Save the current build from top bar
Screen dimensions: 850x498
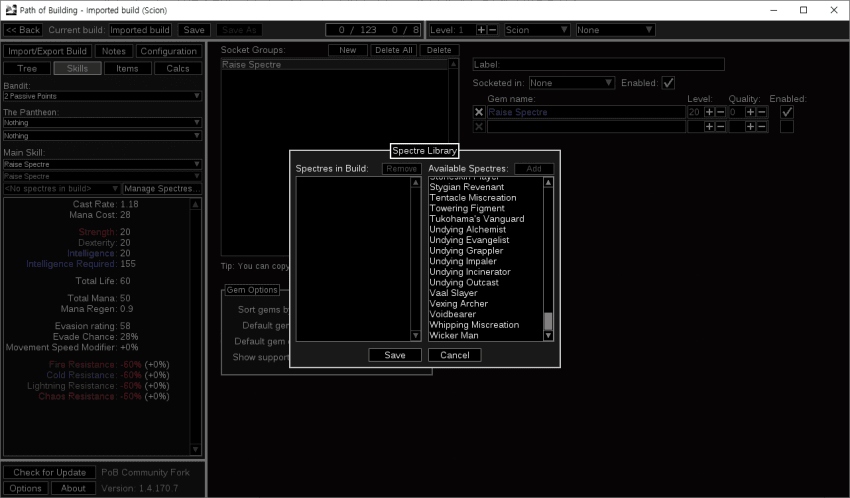point(194,30)
